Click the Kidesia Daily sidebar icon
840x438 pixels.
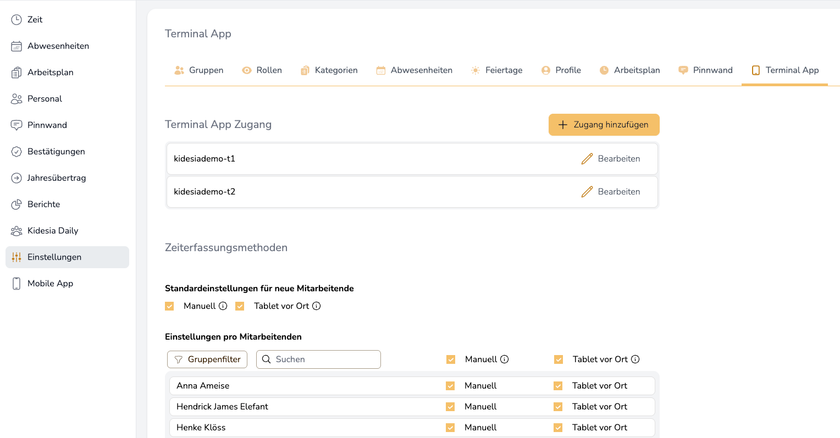point(17,231)
